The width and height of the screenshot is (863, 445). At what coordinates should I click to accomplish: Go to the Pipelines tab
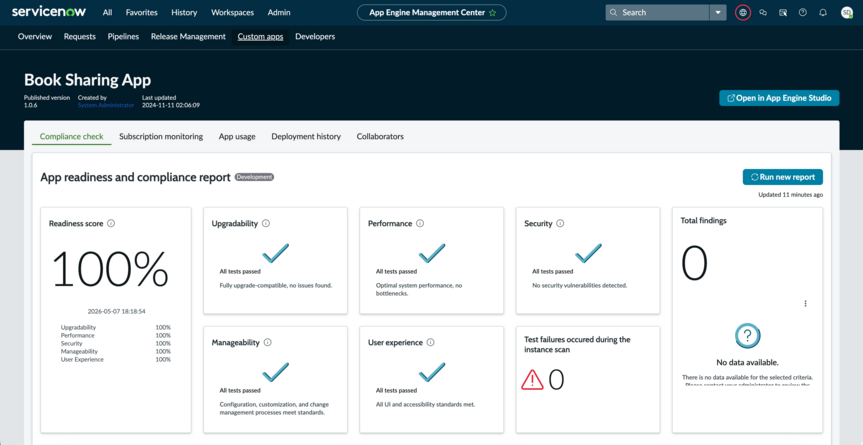pos(123,36)
